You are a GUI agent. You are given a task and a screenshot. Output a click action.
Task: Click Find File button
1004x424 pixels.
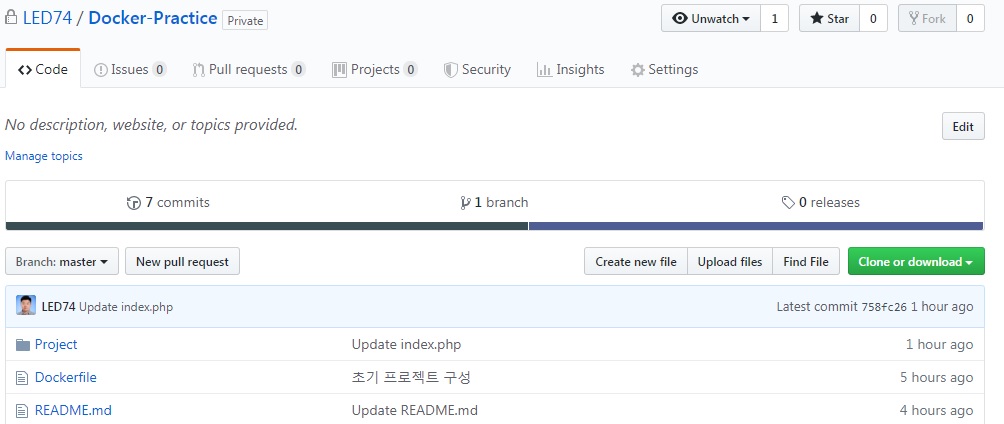click(806, 261)
